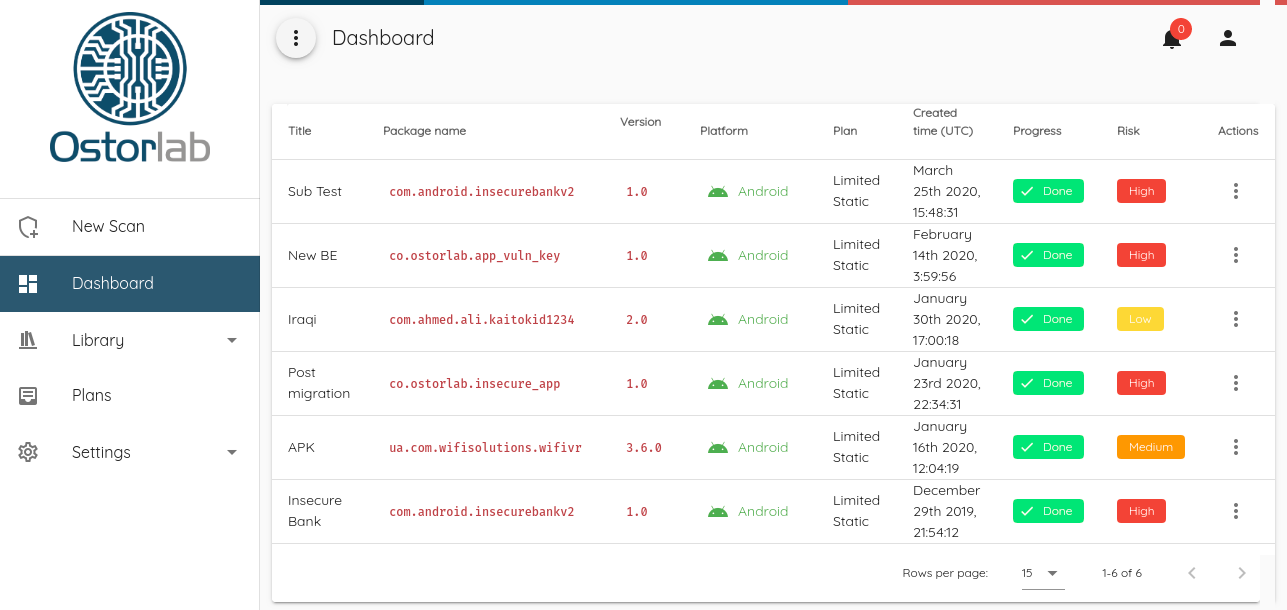Click Done badge for Insecure Bank

pyautogui.click(x=1048, y=511)
